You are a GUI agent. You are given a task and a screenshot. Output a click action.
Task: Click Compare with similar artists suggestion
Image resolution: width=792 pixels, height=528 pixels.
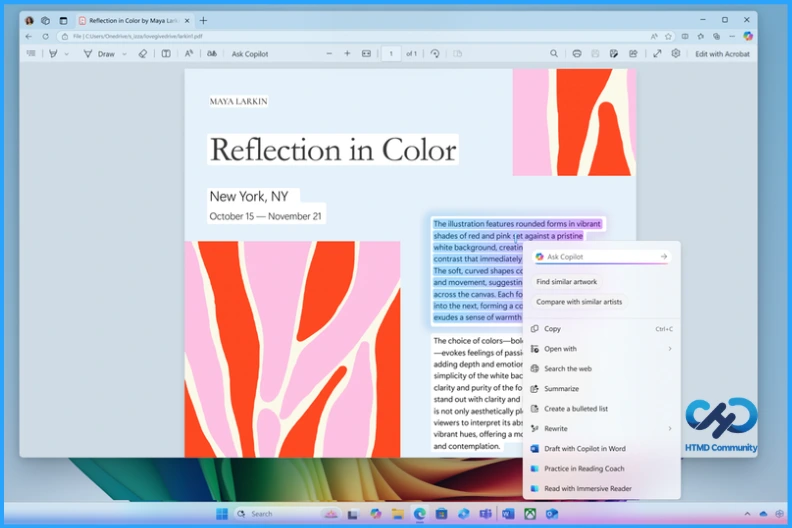(579, 302)
